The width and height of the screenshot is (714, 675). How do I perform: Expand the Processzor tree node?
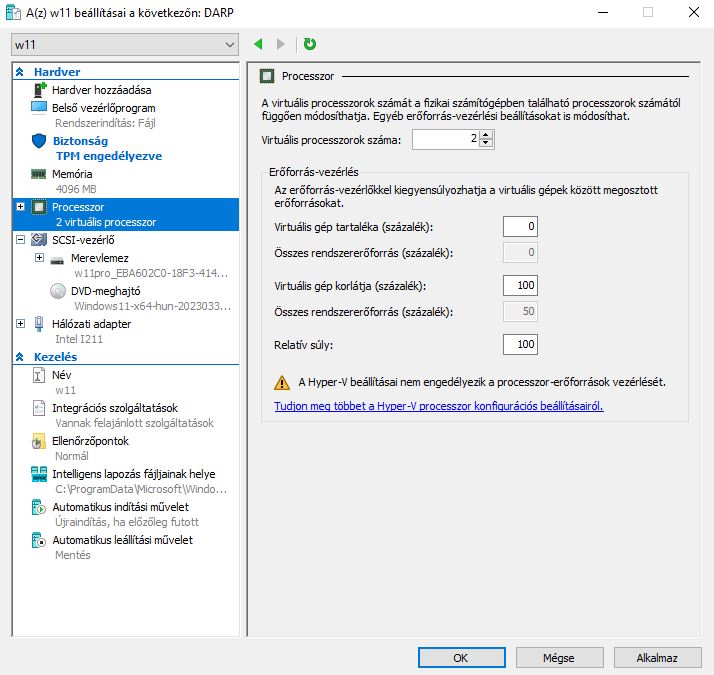tap(21, 207)
